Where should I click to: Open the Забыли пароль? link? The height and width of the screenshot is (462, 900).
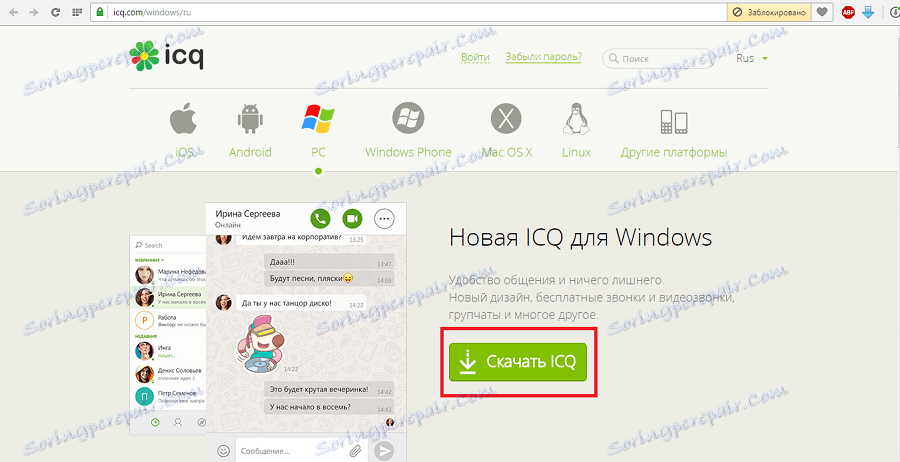click(x=544, y=57)
